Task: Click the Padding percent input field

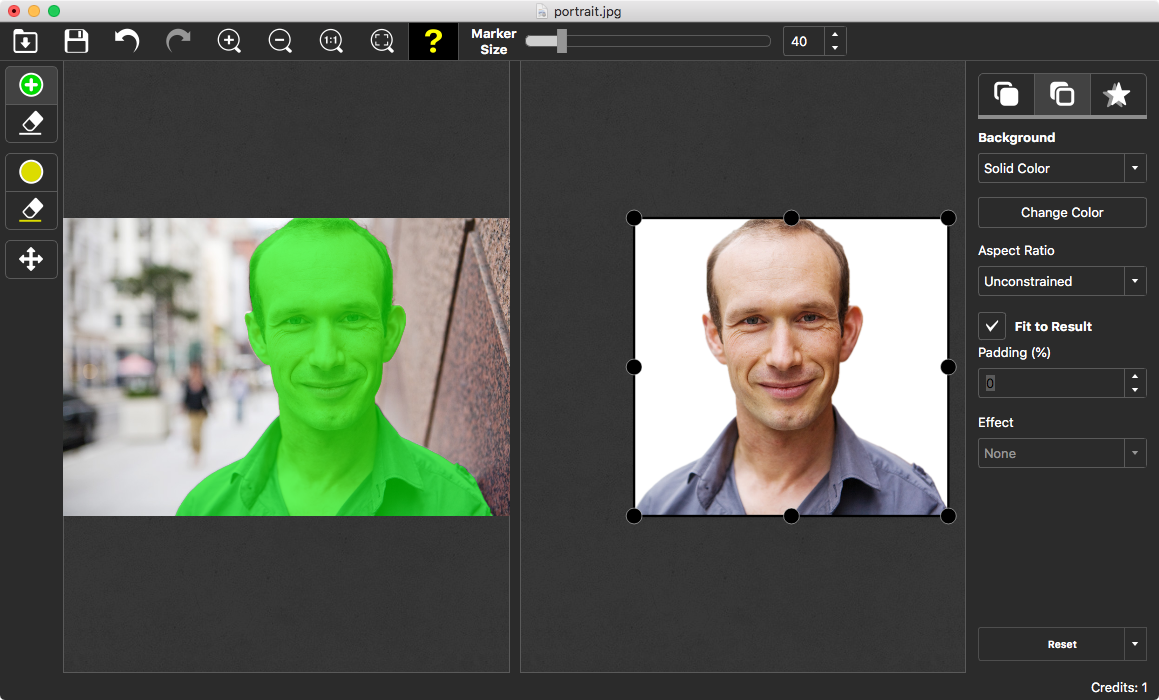Action: (1050, 383)
